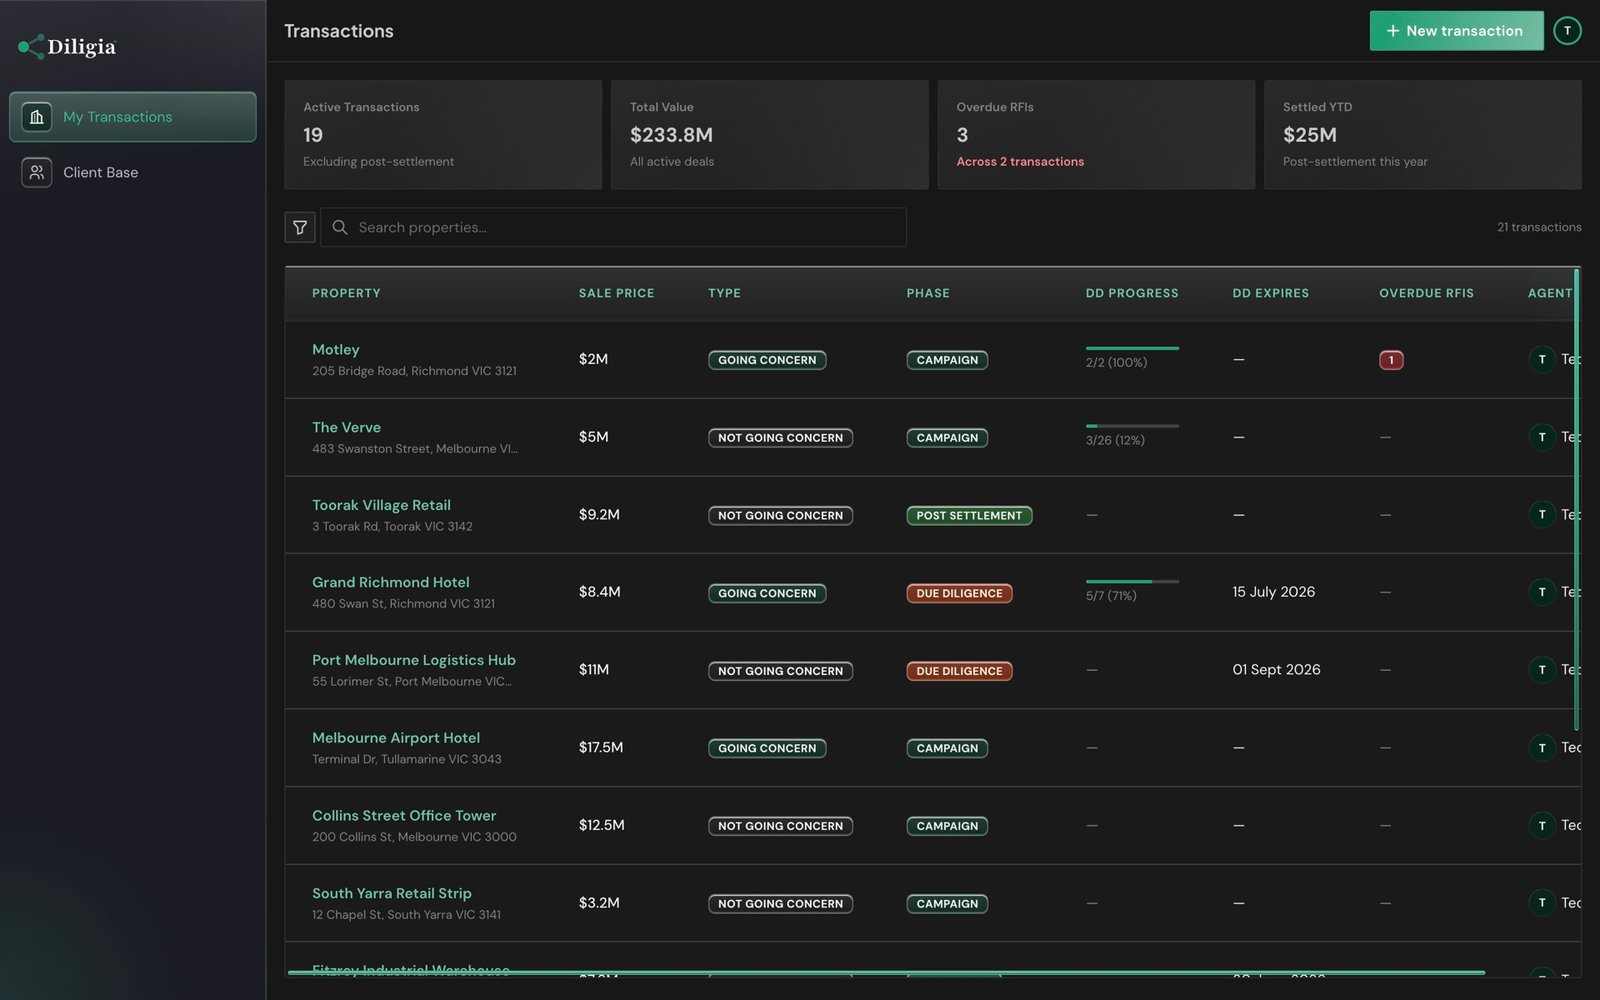Screen dimensions: 1600x1000
Task: Sort by the Property column header
Action: (x=346, y=293)
